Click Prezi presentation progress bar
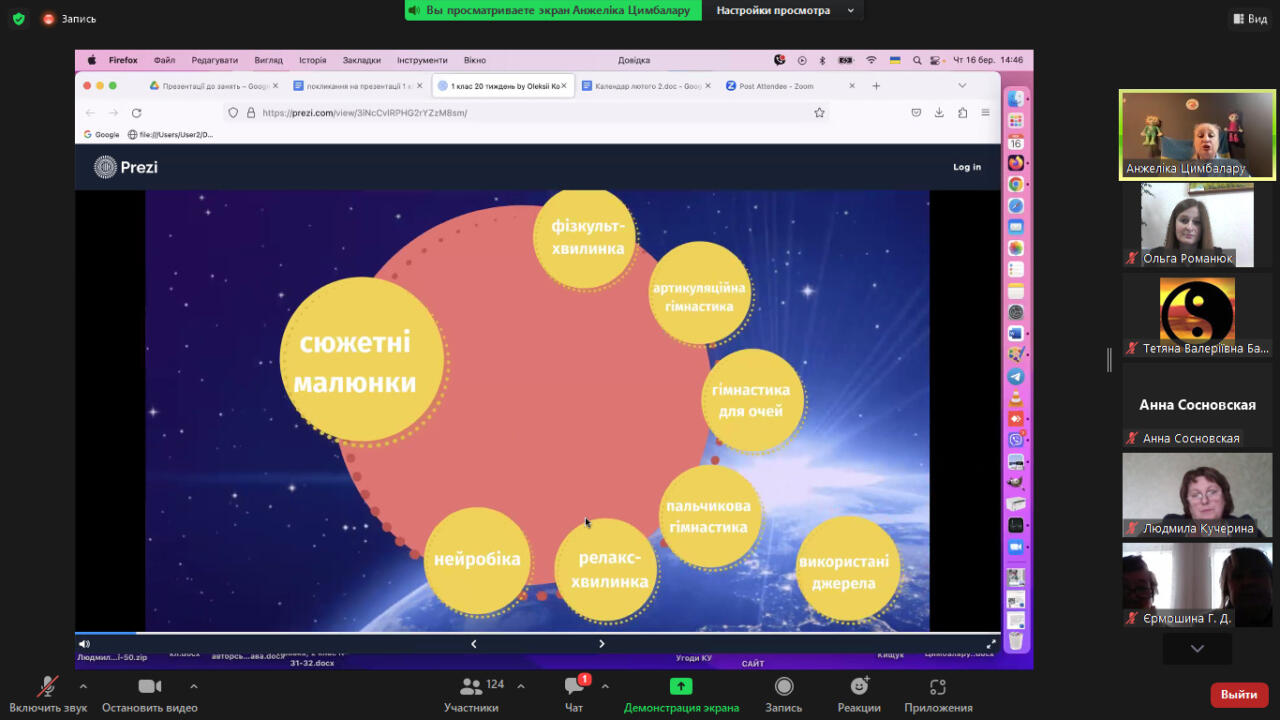The image size is (1280, 720). [x=537, y=633]
